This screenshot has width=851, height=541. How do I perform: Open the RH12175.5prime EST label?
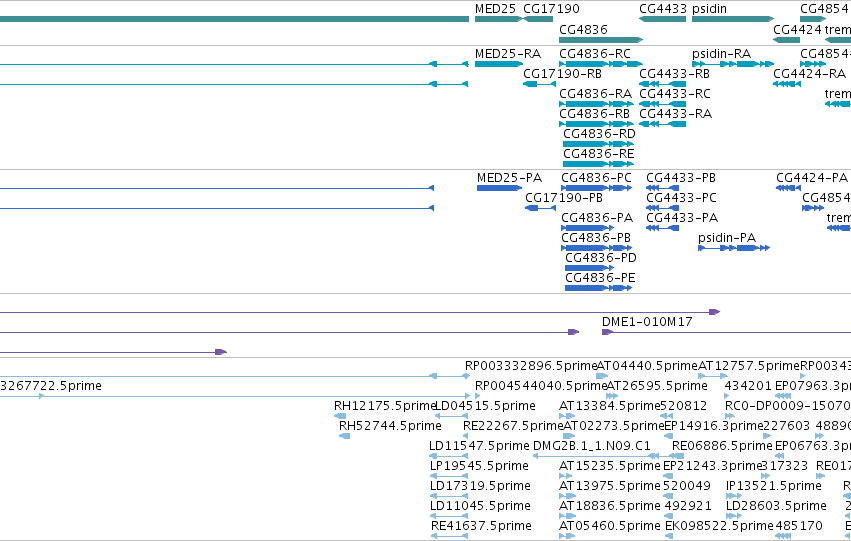386,406
